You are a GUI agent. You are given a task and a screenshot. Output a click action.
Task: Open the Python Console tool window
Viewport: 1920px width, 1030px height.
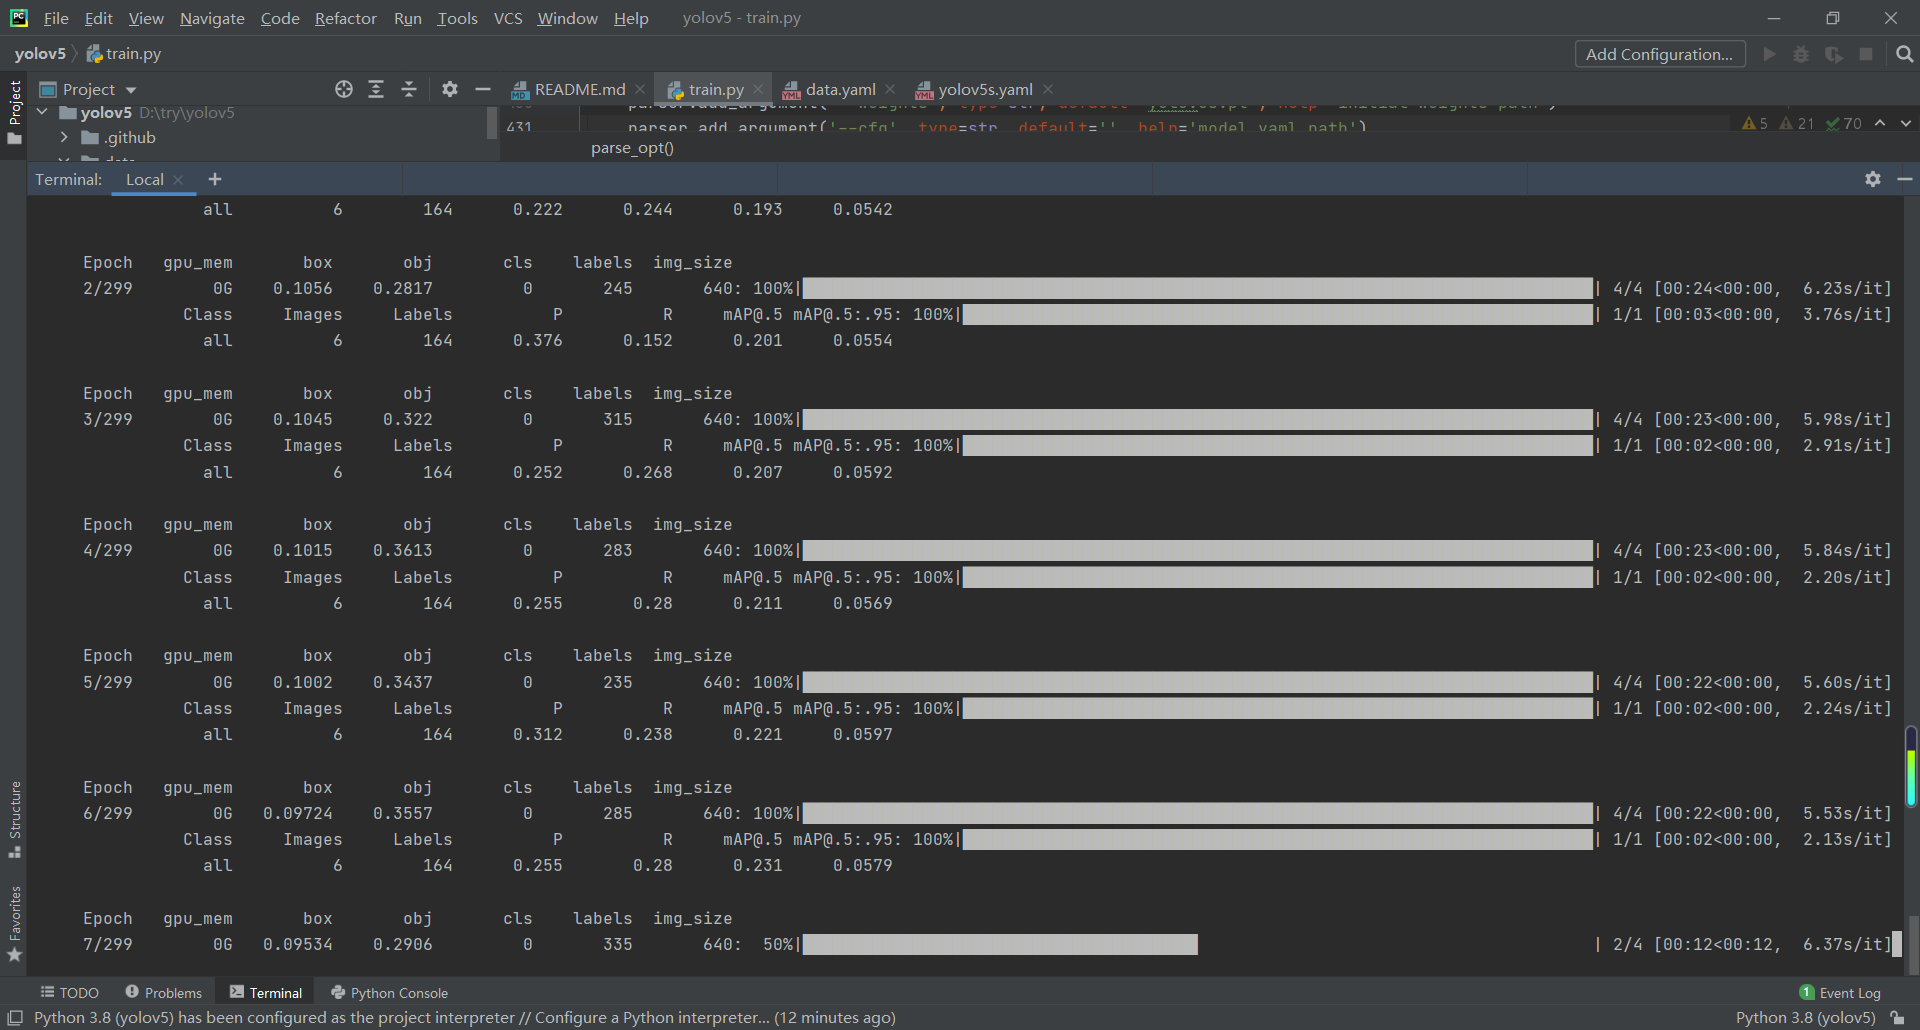click(x=389, y=992)
